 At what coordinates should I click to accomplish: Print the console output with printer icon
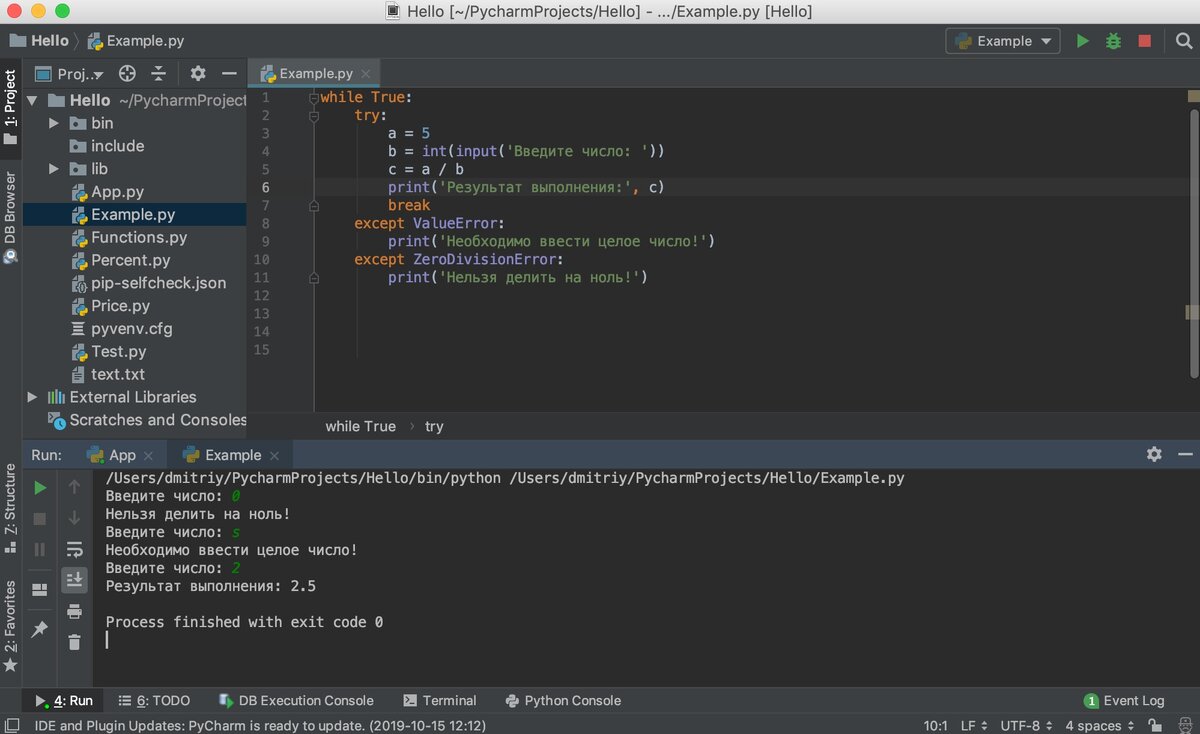(75, 611)
